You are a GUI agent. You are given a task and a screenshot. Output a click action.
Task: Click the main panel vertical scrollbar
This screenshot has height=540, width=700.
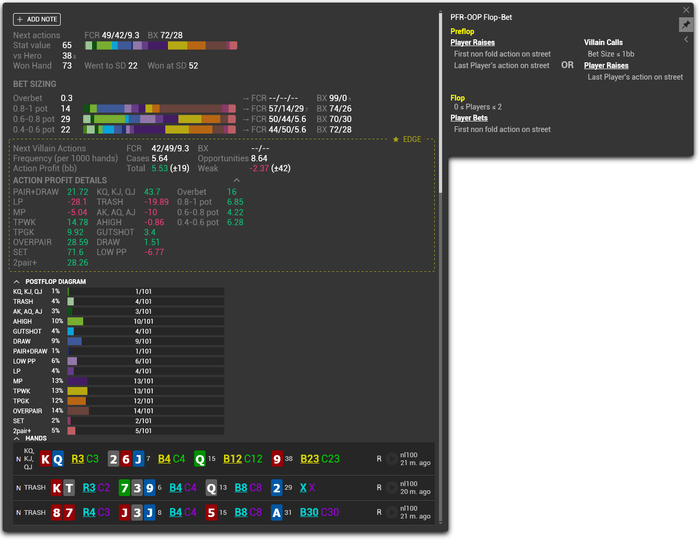(440, 102)
